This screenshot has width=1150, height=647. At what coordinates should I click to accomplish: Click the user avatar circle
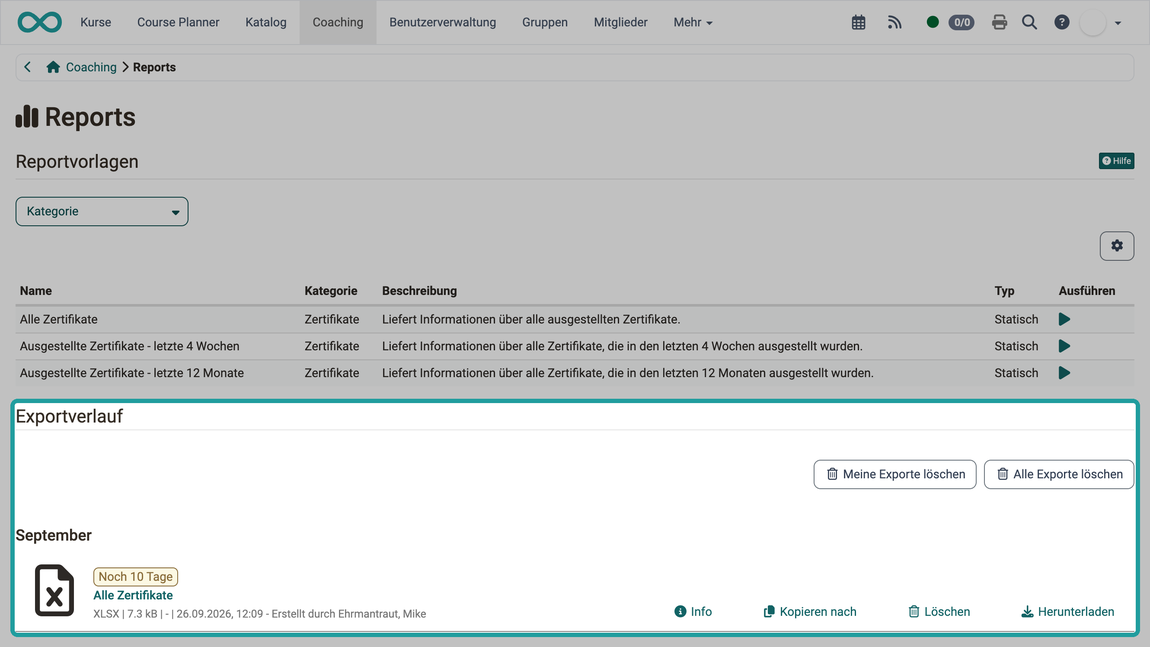point(1093,23)
